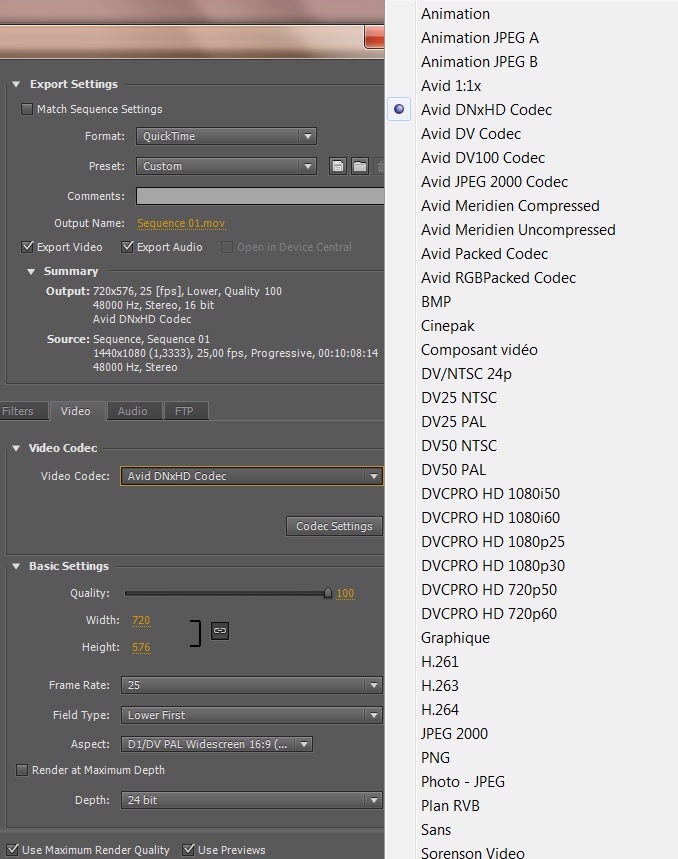
Task: Select Composant vidéo codec
Action: (x=479, y=350)
